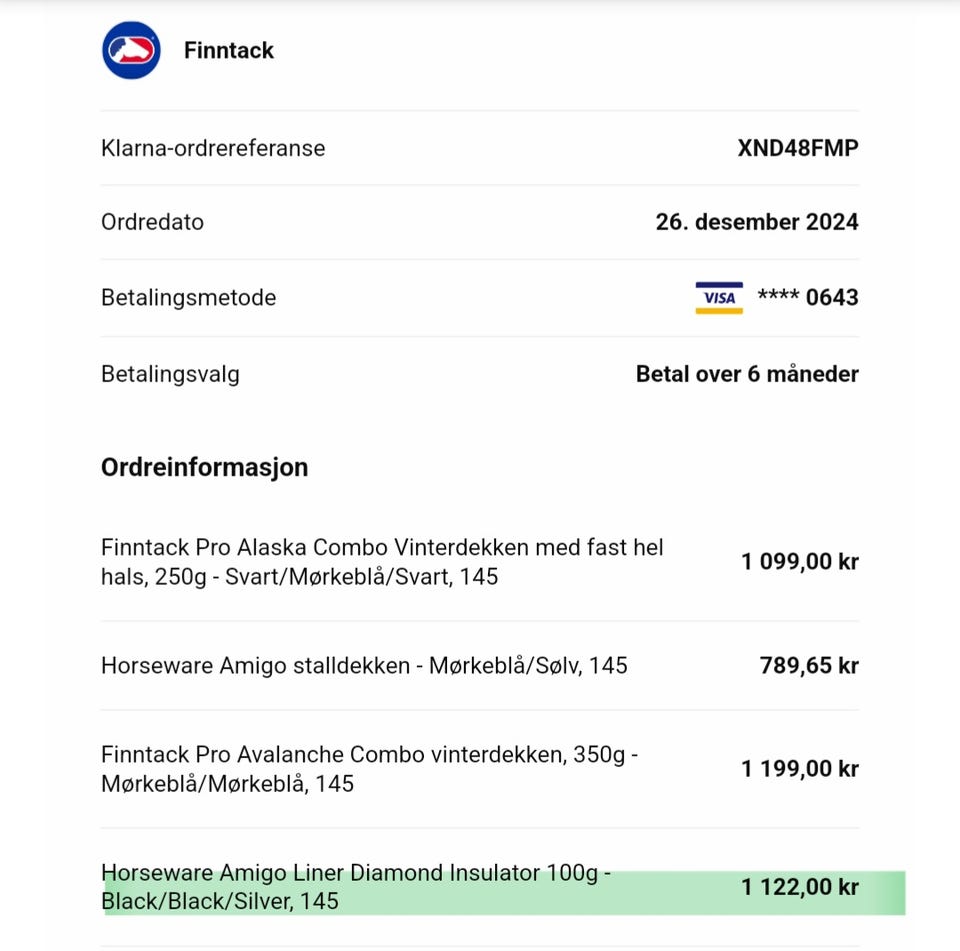Click the Betalingsvalg label

pos(170,374)
